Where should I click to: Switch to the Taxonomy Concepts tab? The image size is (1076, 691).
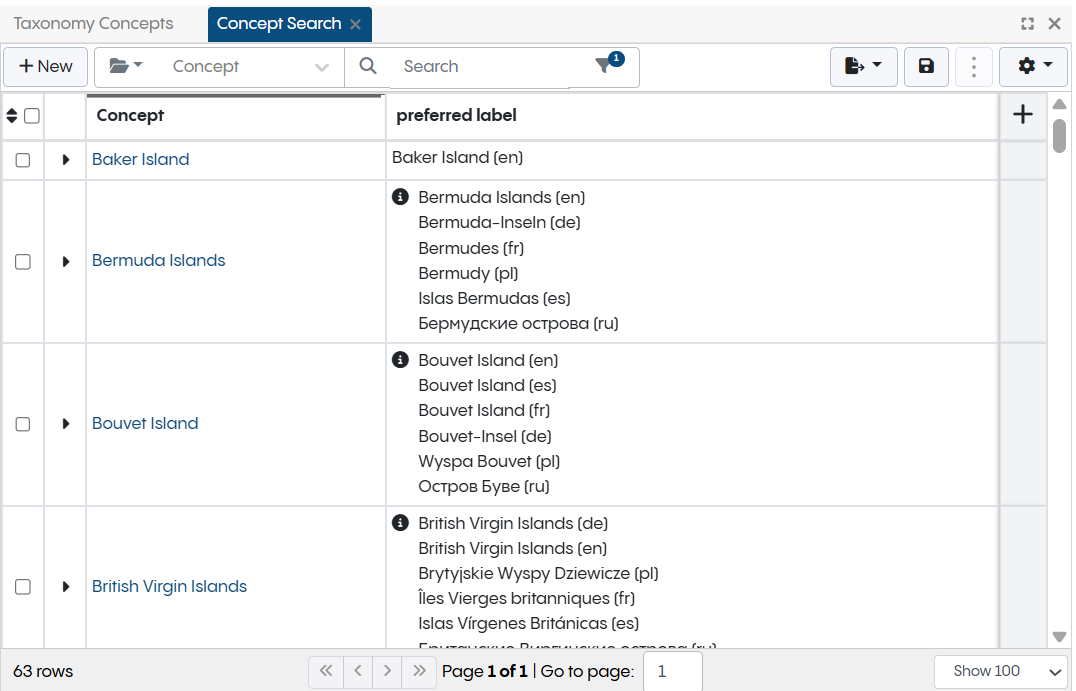coord(93,23)
